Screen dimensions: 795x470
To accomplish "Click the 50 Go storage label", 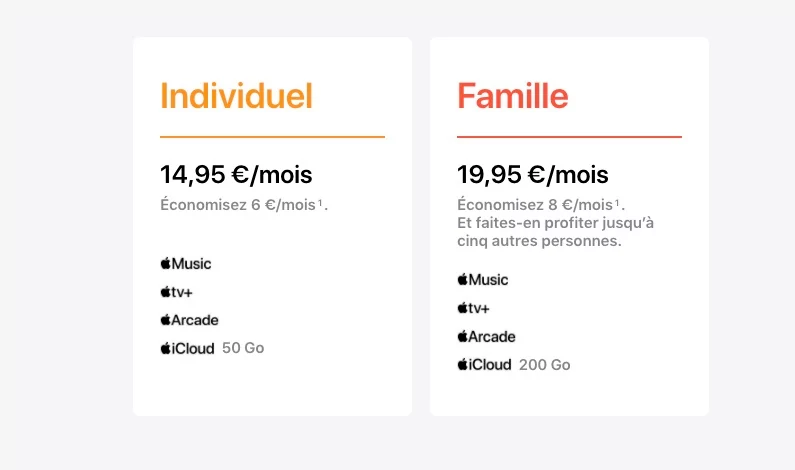I will click(243, 348).
